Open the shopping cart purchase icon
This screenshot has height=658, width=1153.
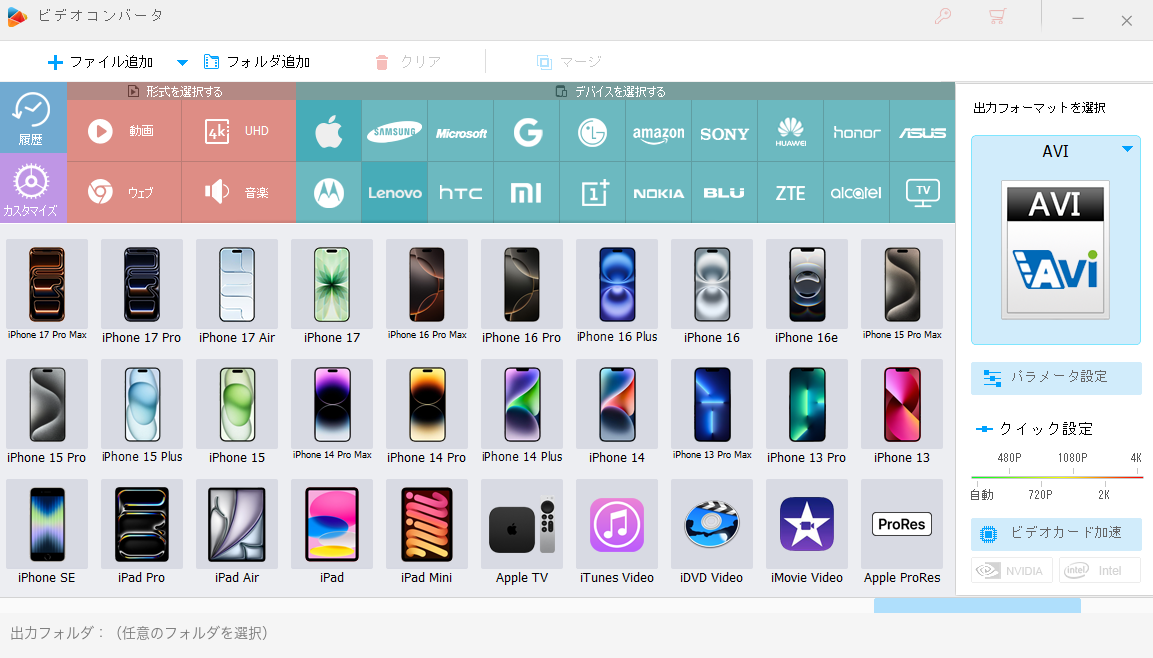[997, 16]
